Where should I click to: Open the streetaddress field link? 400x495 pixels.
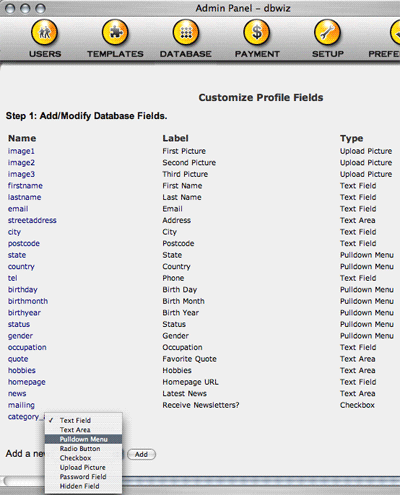[x=32, y=220]
